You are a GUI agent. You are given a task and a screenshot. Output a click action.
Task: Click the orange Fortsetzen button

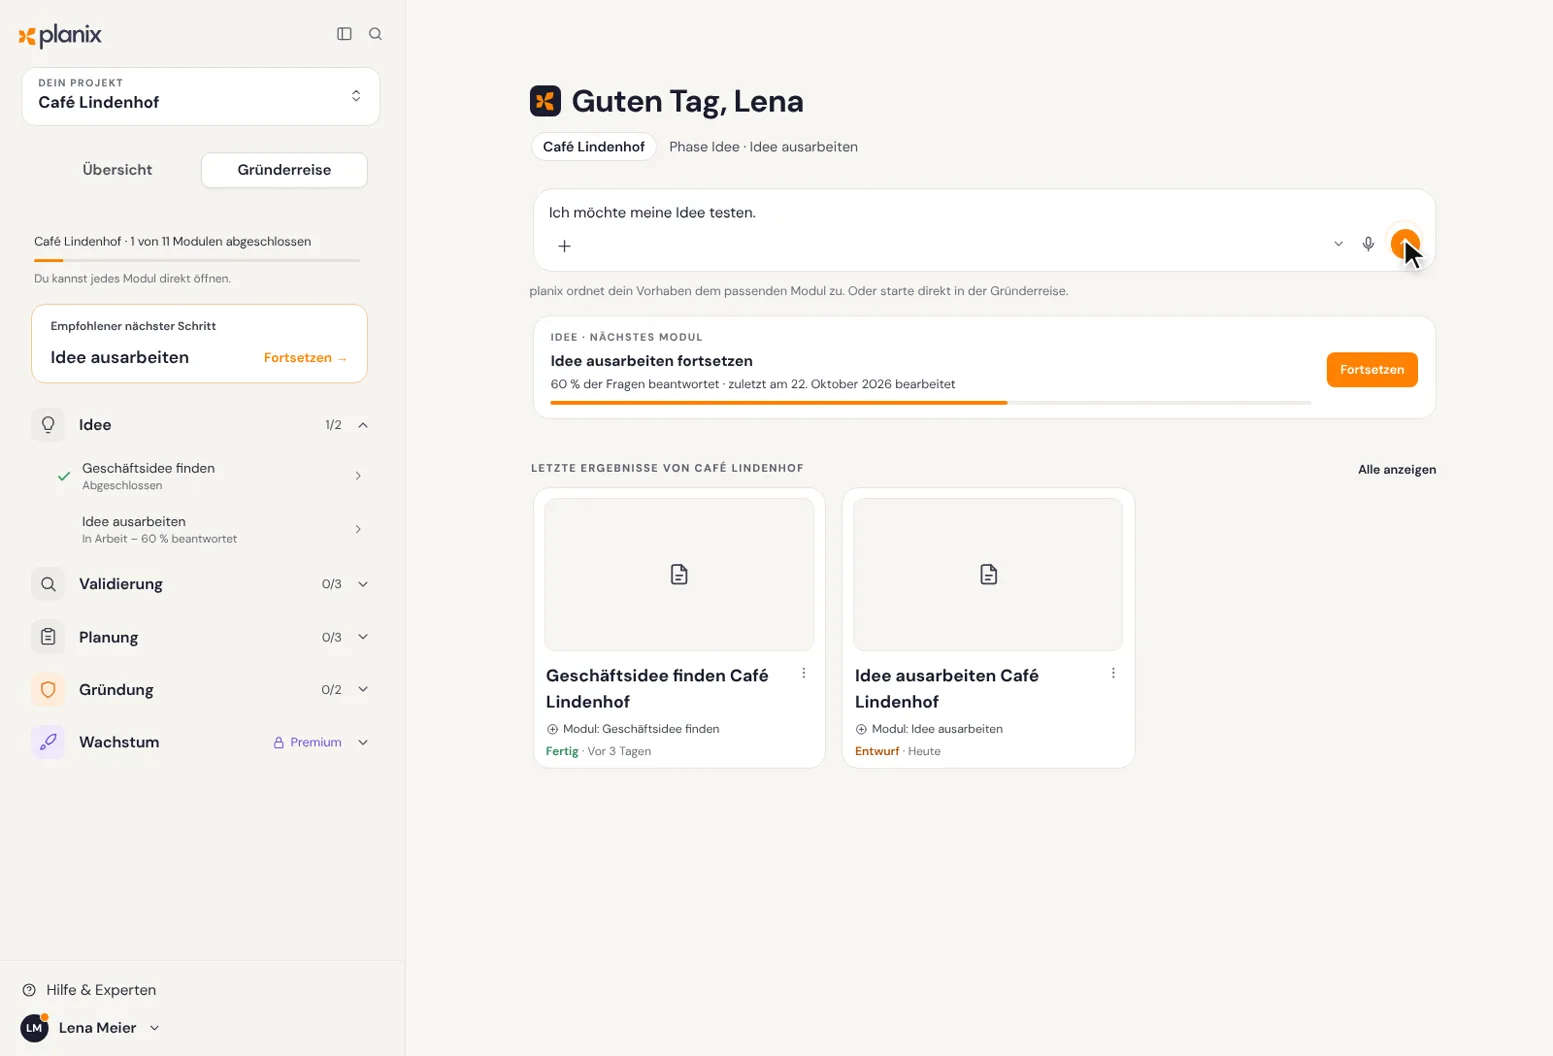point(1372,370)
